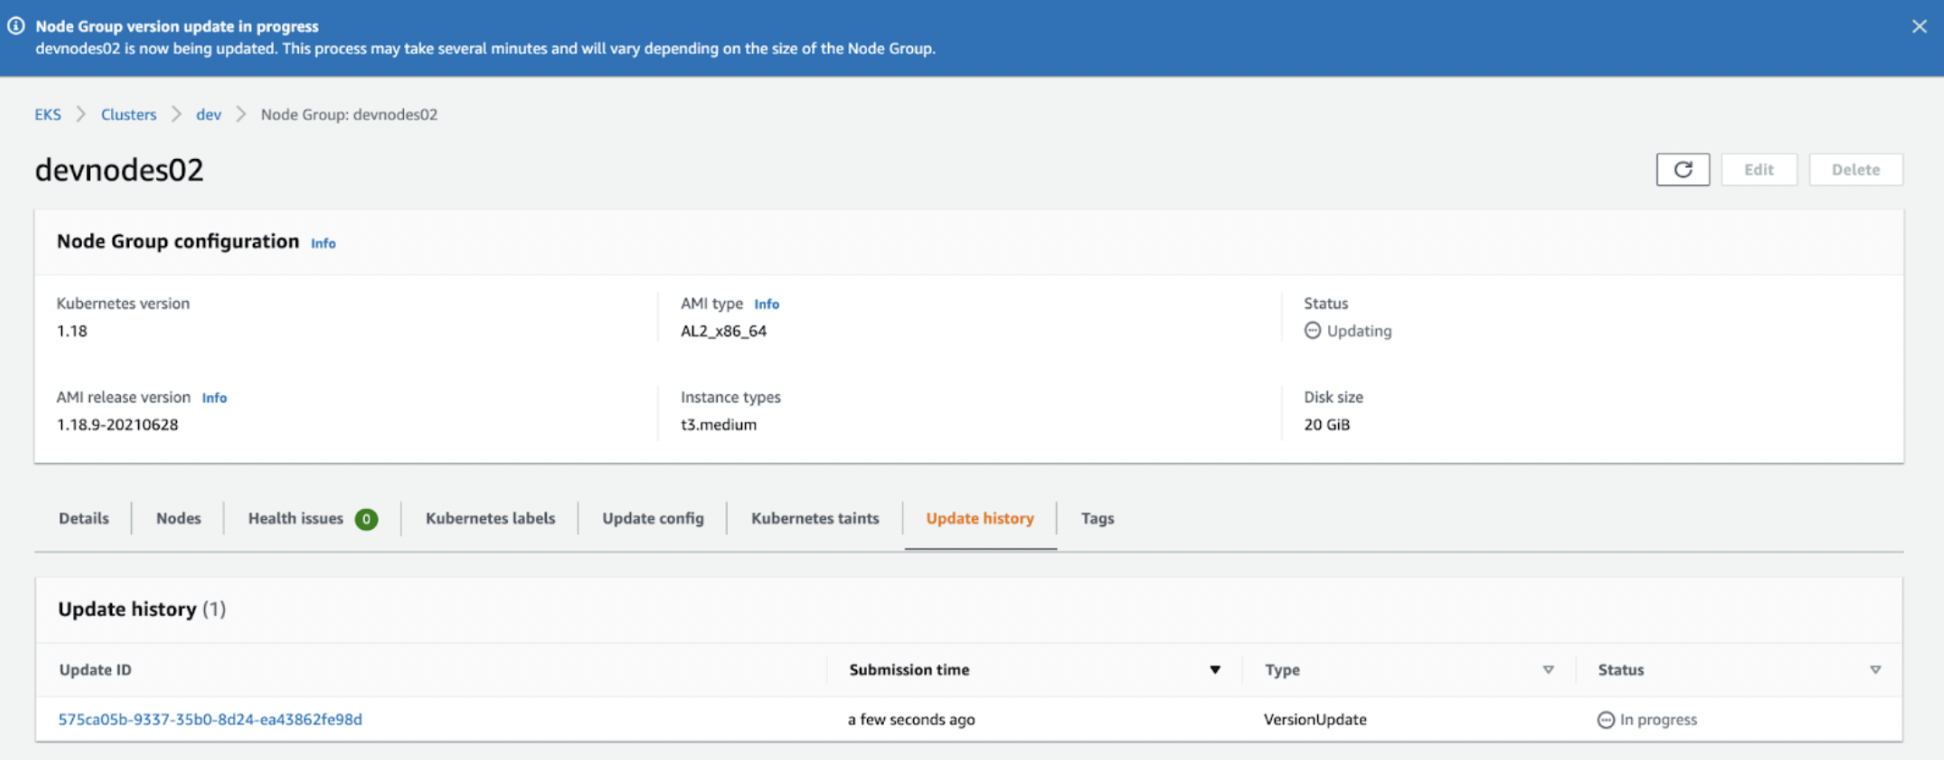
Task: Click the breadcrumb chevron after Clusters
Action: (x=176, y=114)
